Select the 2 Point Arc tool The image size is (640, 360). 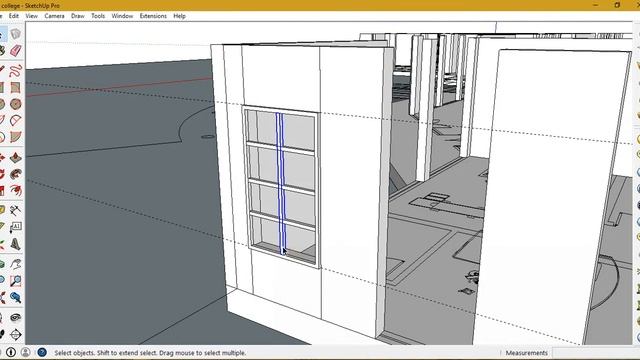click(16, 120)
